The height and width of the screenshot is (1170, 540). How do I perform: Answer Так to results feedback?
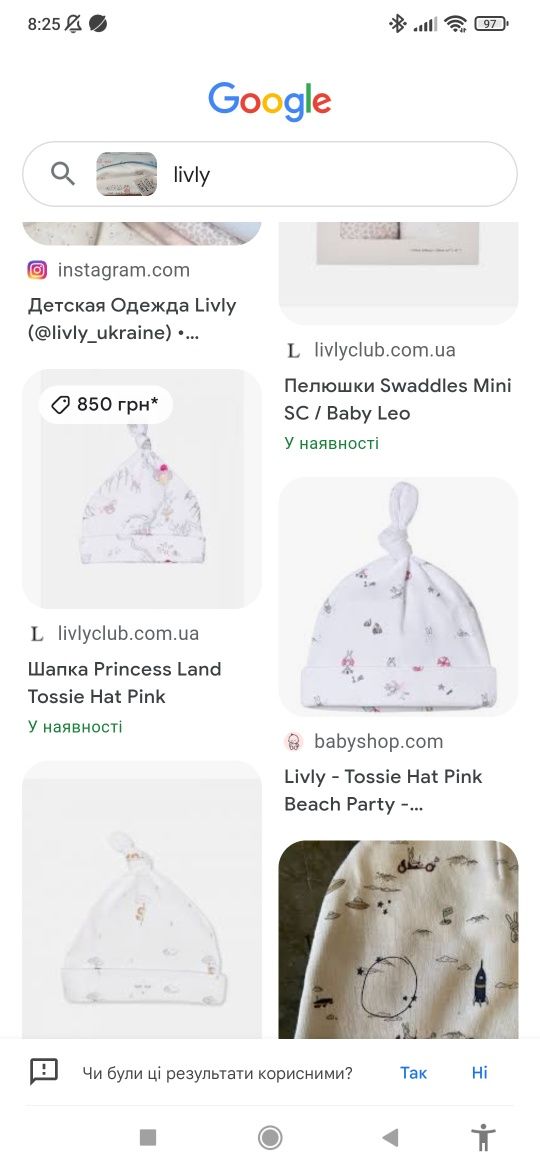413,1072
